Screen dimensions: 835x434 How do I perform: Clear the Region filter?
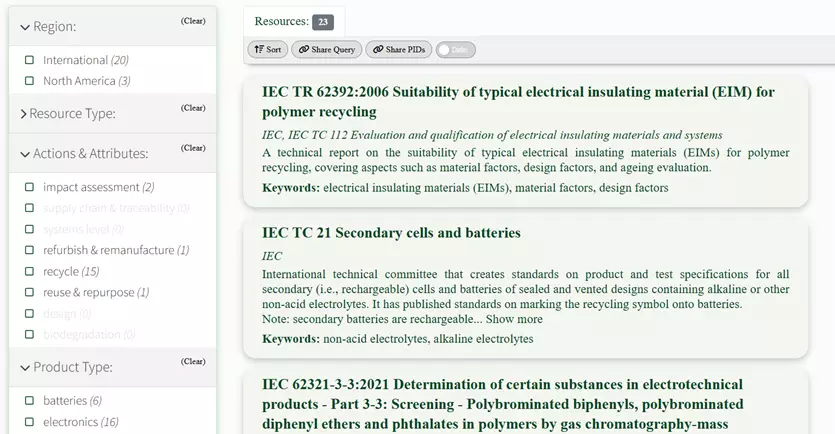coord(193,21)
